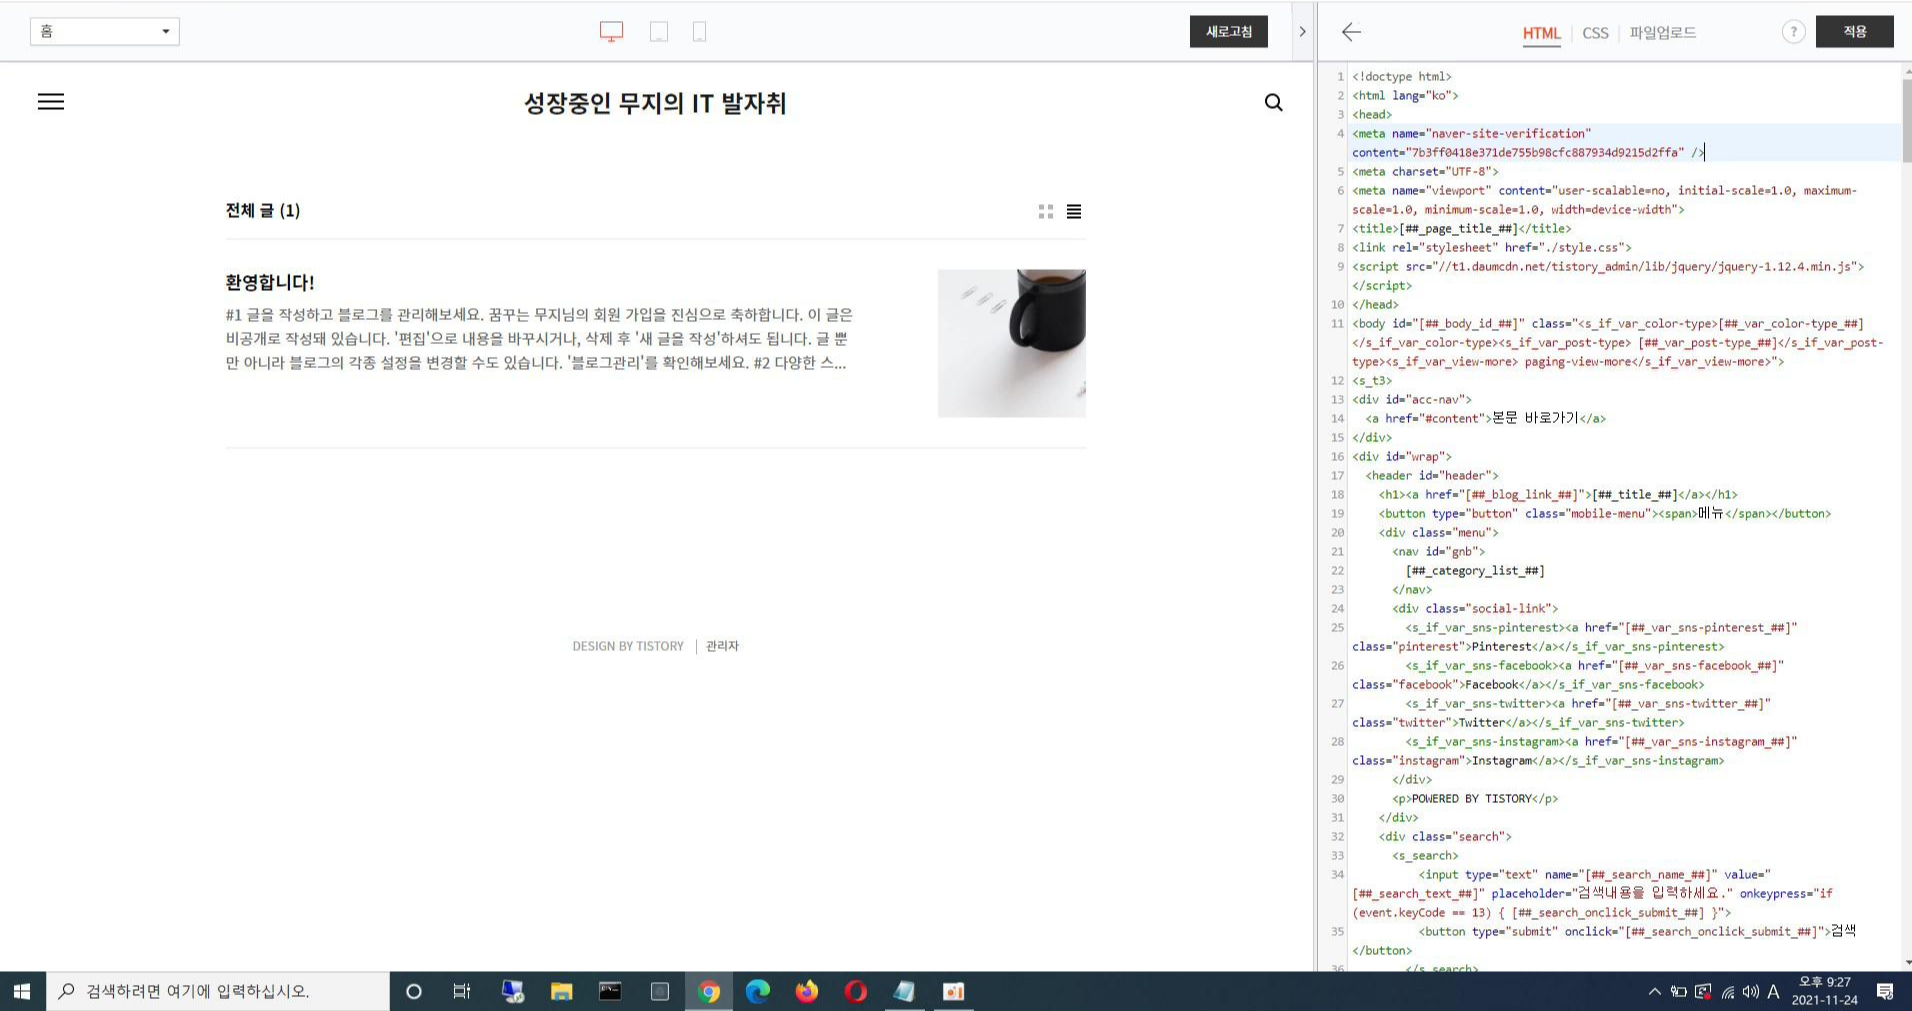Image resolution: width=1912 pixels, height=1011 pixels.
Task: Open the hamburger menu on blog preview
Action: click(51, 102)
